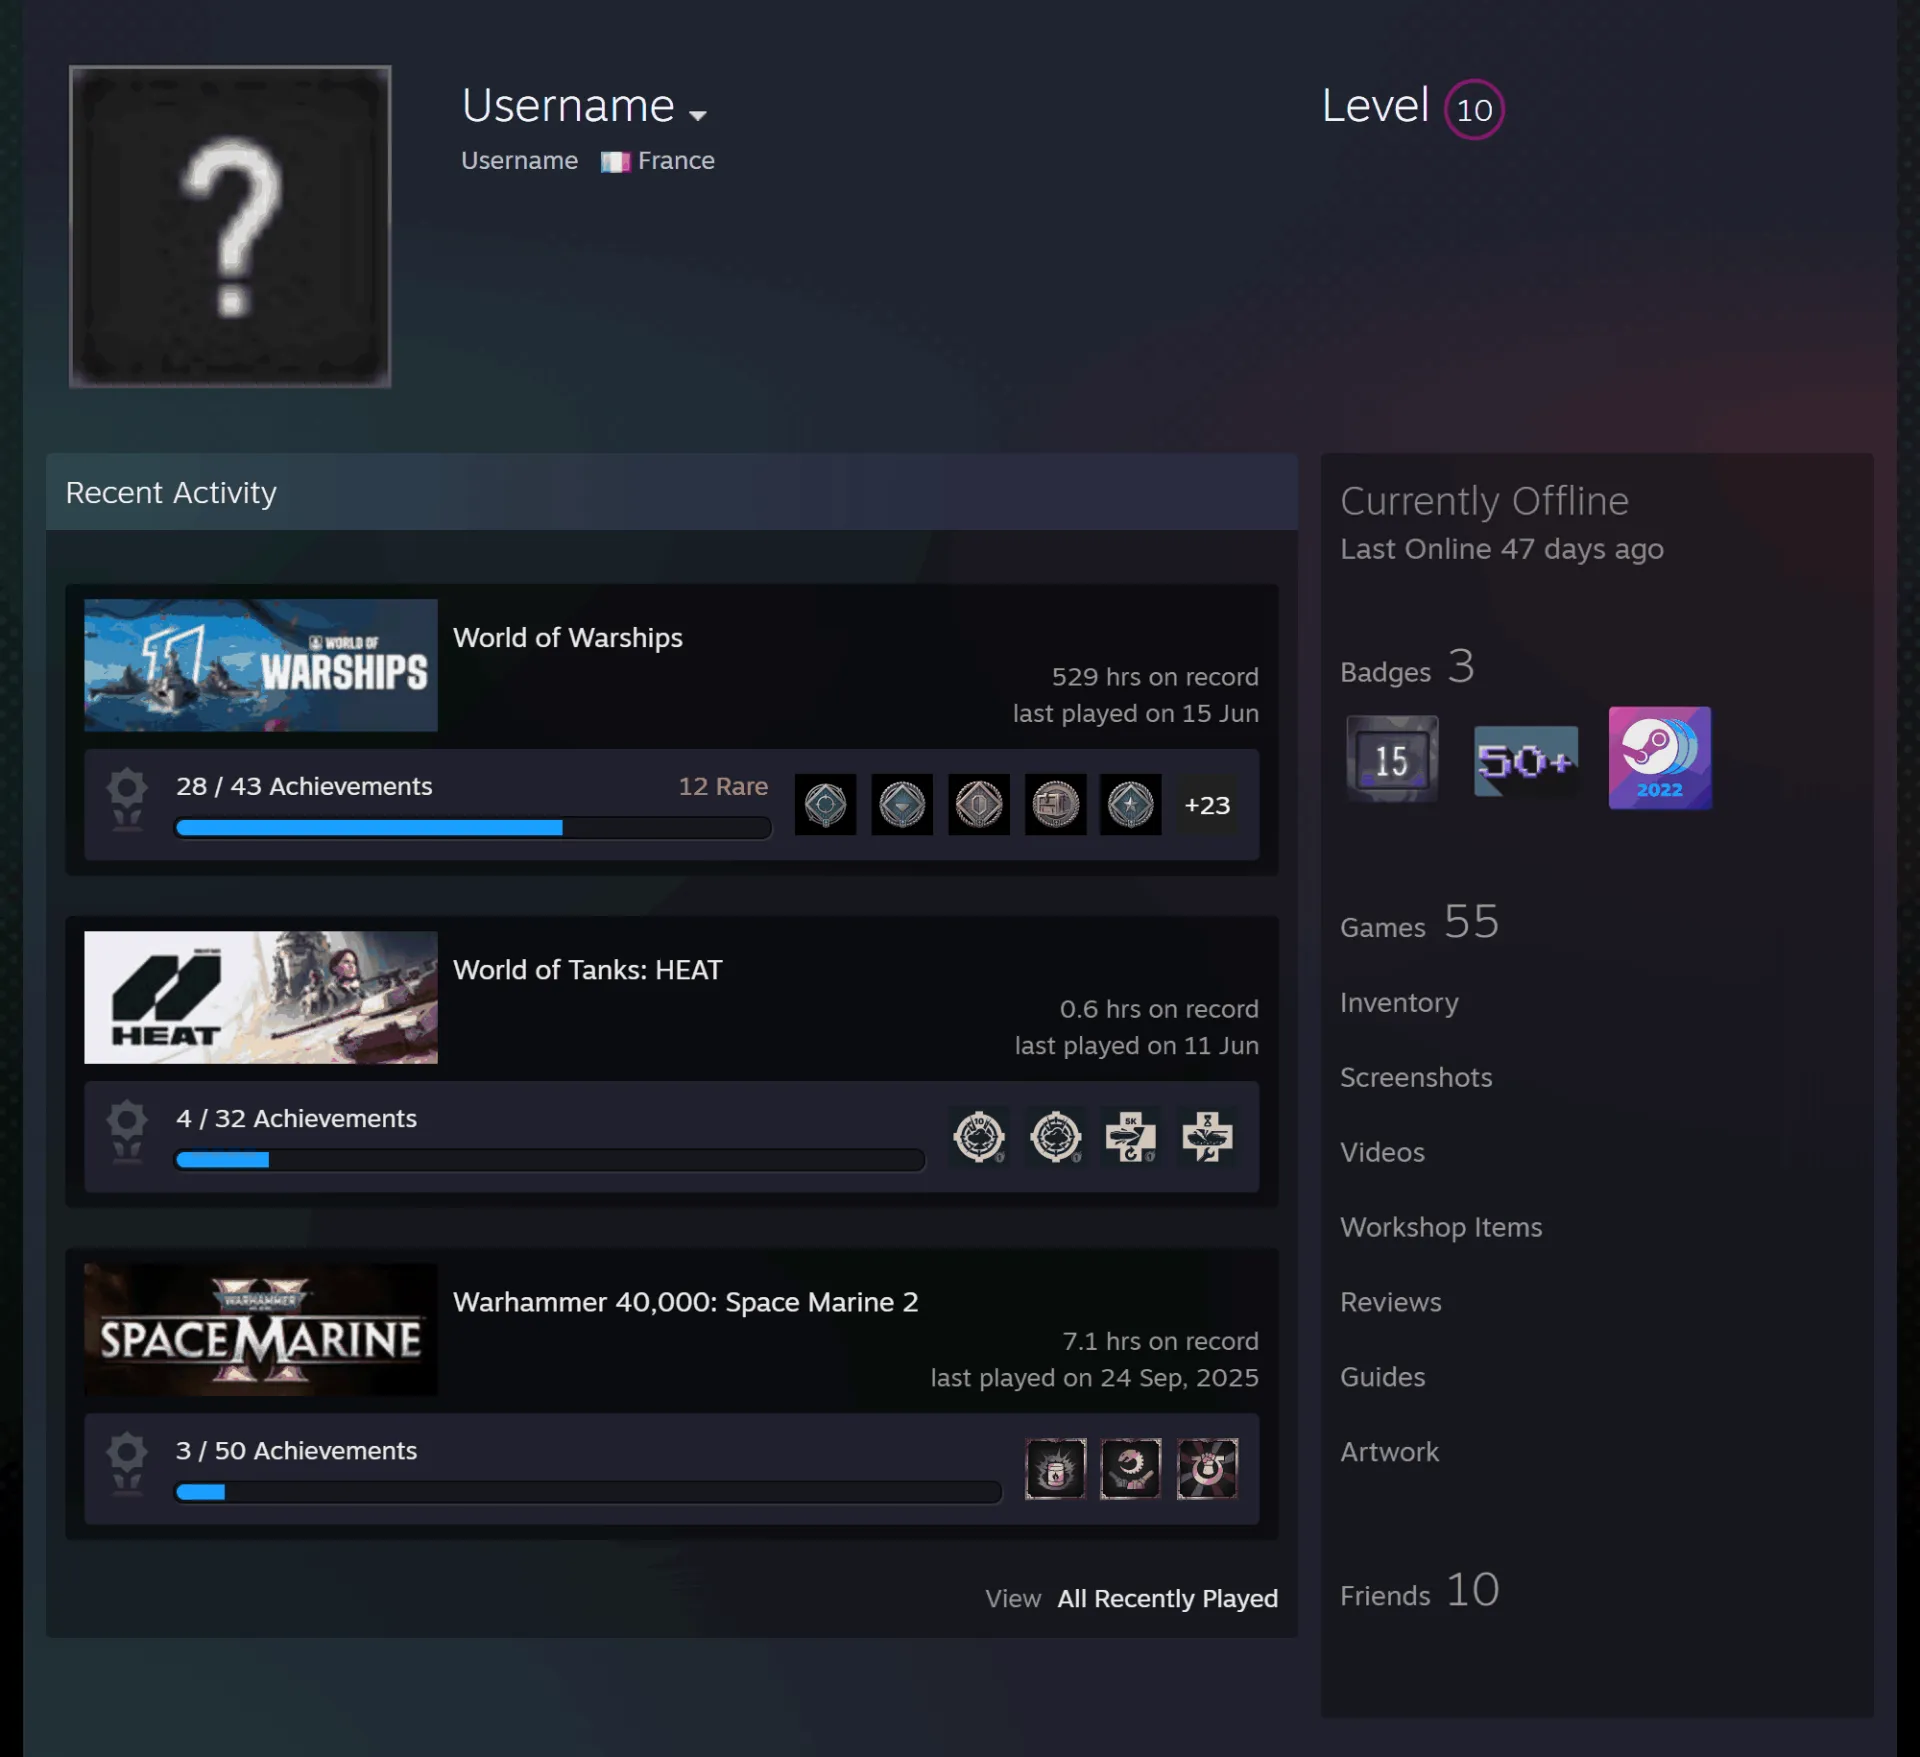Click 28 / 43 Achievements trophy icon
The width and height of the screenshot is (1920, 1757).
(x=127, y=799)
